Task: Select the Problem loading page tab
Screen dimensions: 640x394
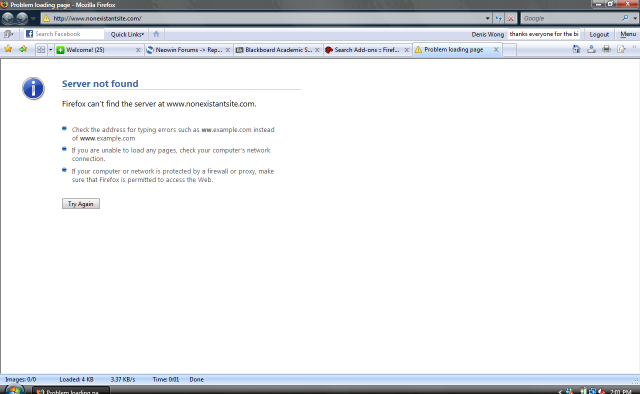Action: (x=453, y=49)
